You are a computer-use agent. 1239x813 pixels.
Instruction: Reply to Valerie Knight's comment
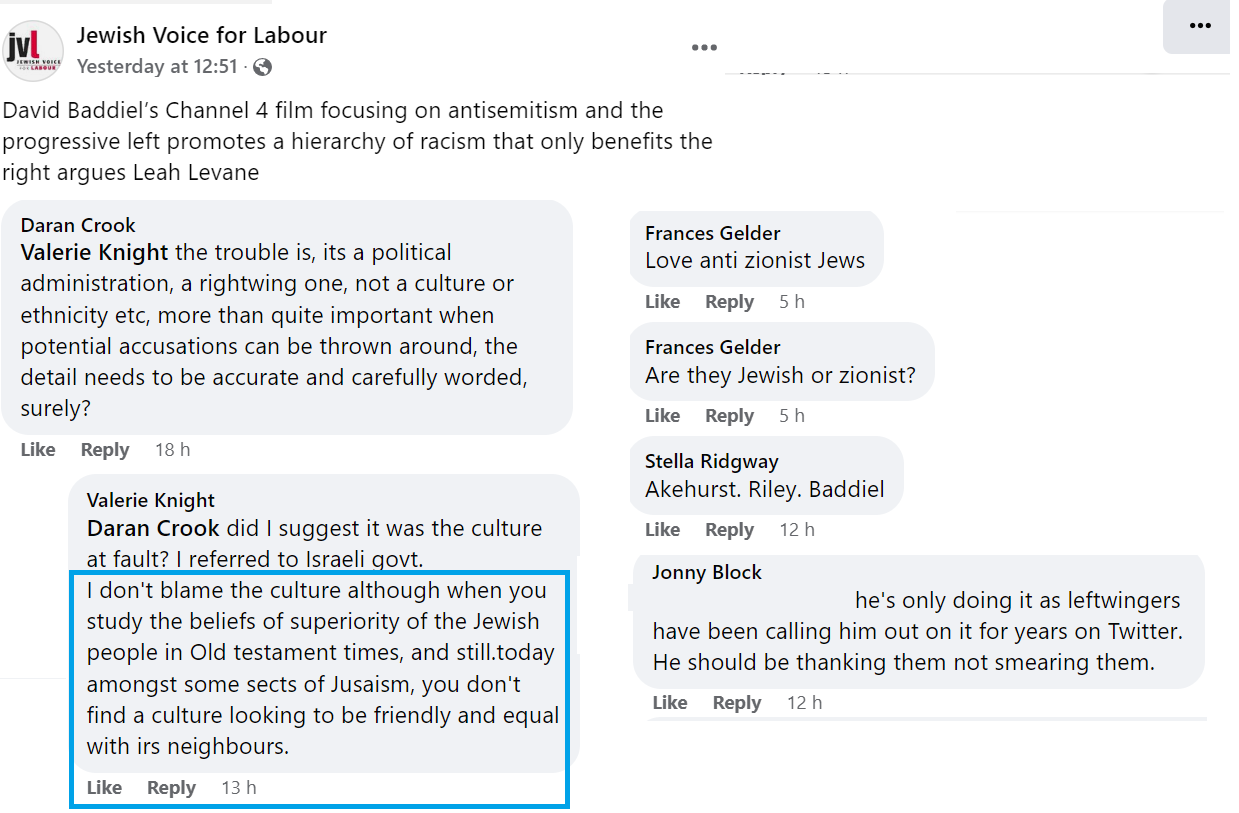(x=171, y=788)
